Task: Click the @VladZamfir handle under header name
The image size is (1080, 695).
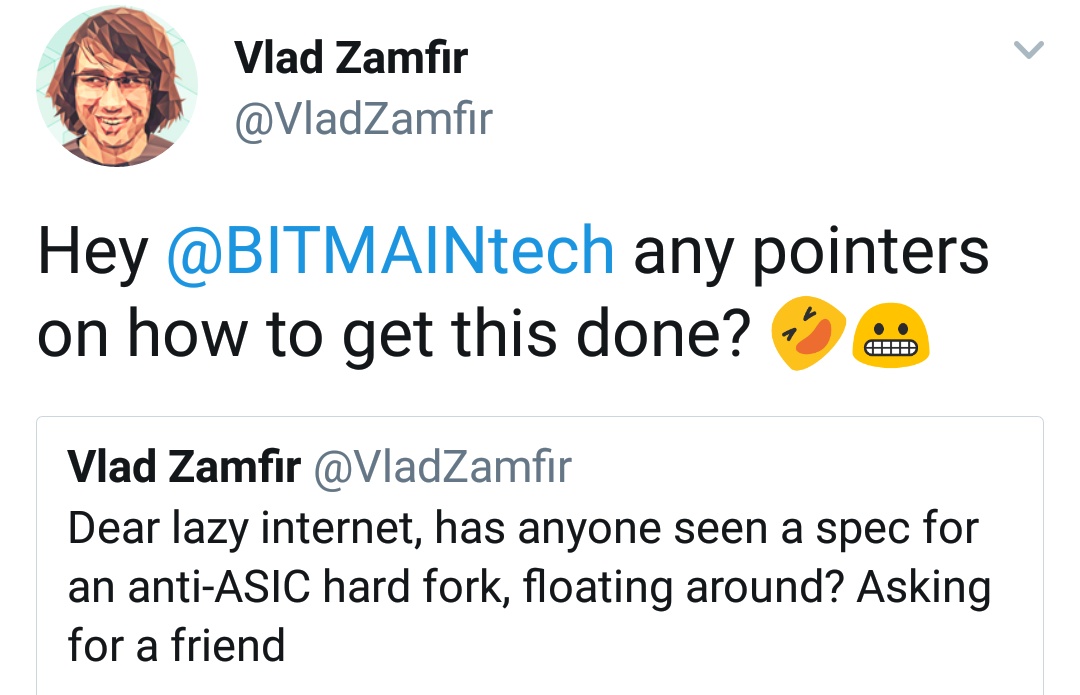Action: pos(362,119)
